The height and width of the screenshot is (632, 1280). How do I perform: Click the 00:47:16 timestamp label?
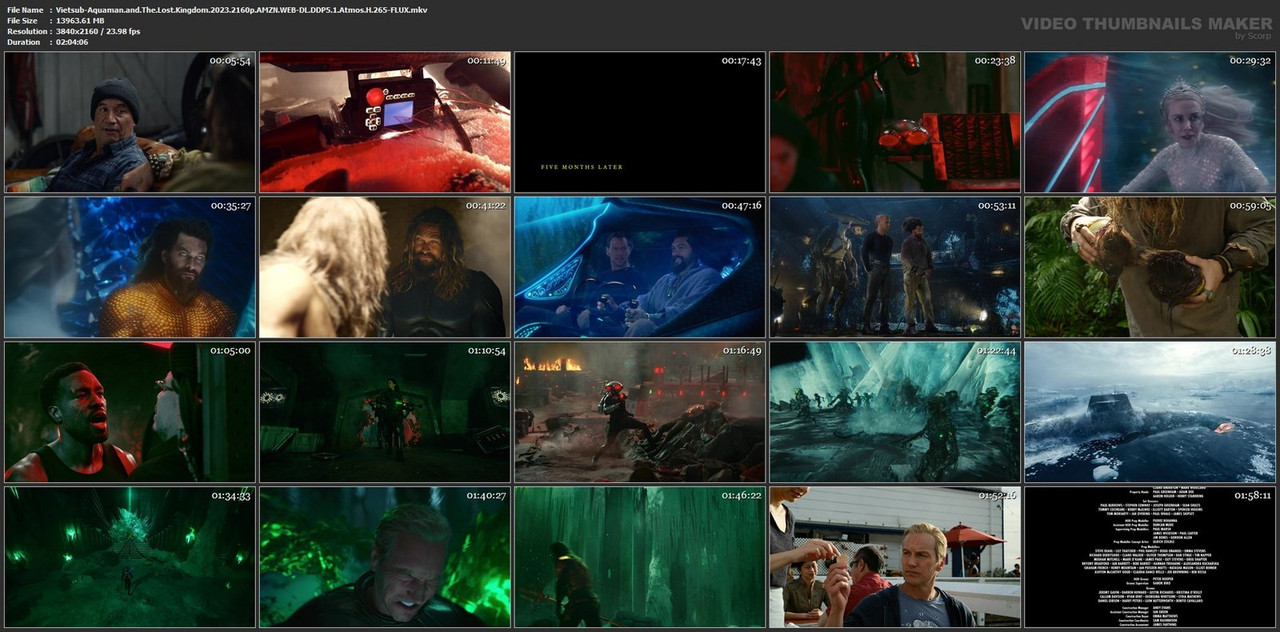click(741, 206)
